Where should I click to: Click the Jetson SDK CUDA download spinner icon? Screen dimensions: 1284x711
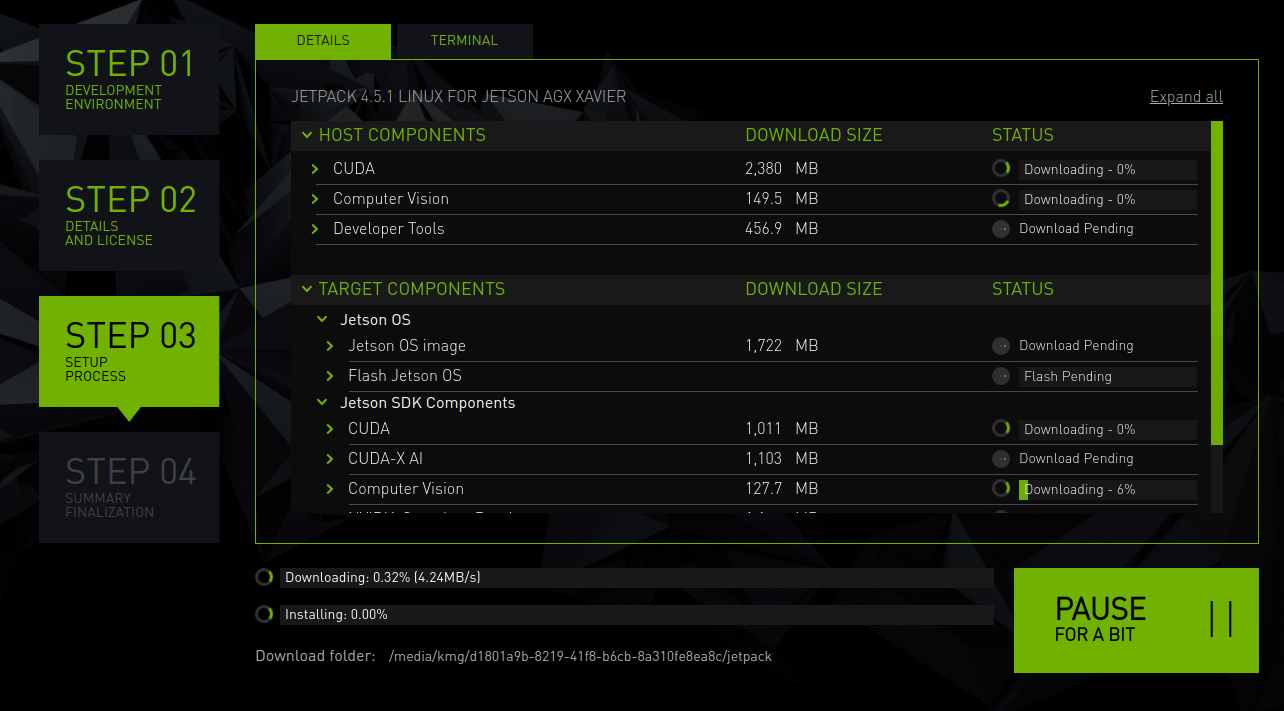[1001, 429]
